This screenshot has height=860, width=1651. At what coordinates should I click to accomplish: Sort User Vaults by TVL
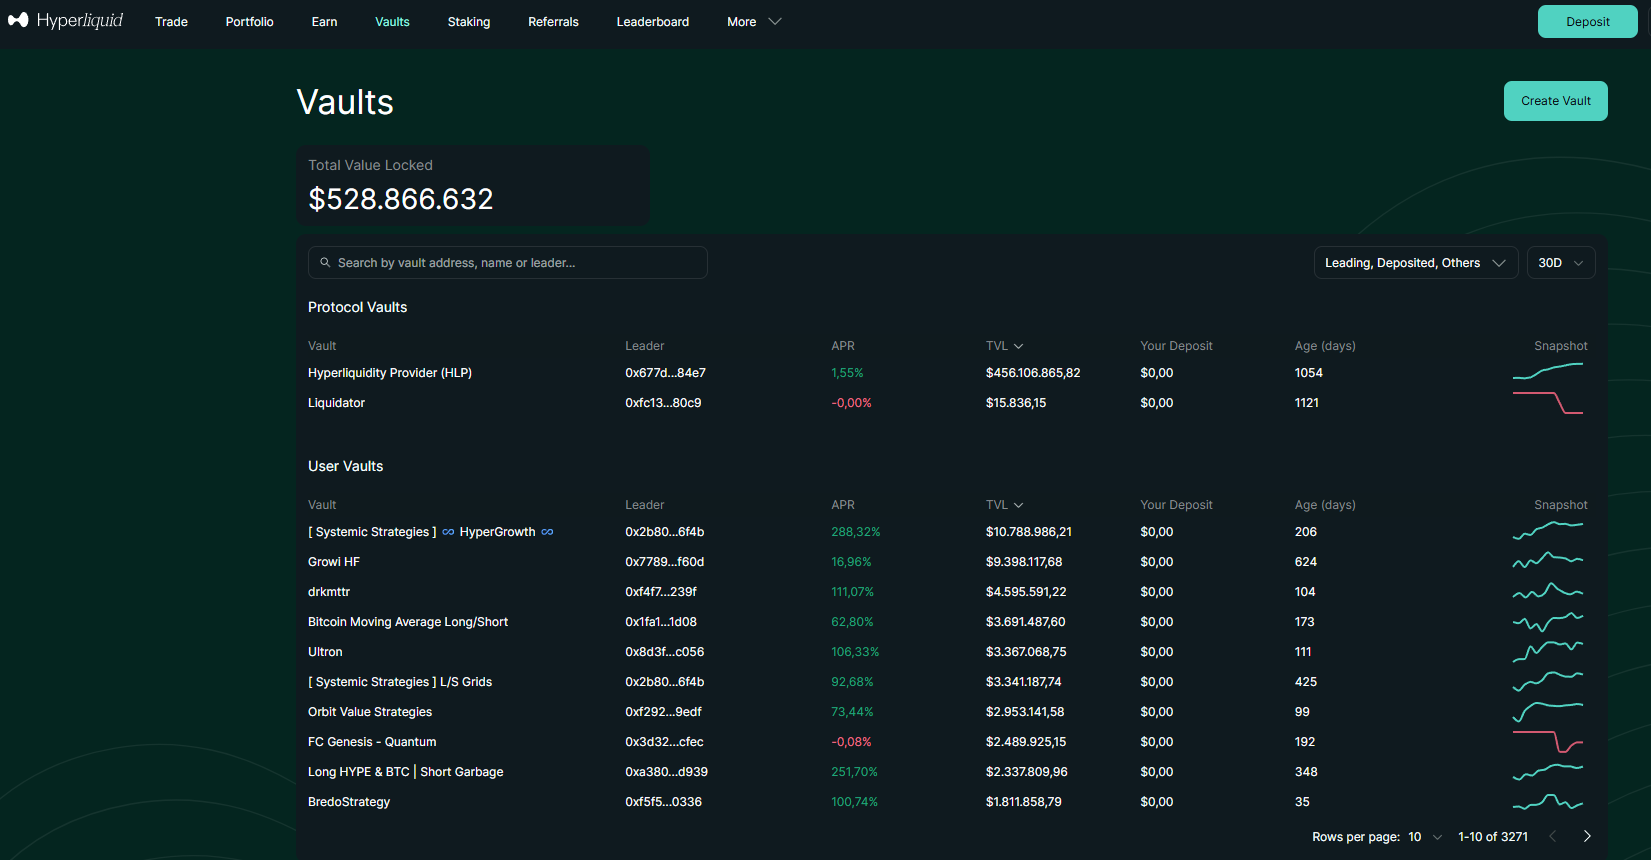coord(1004,505)
